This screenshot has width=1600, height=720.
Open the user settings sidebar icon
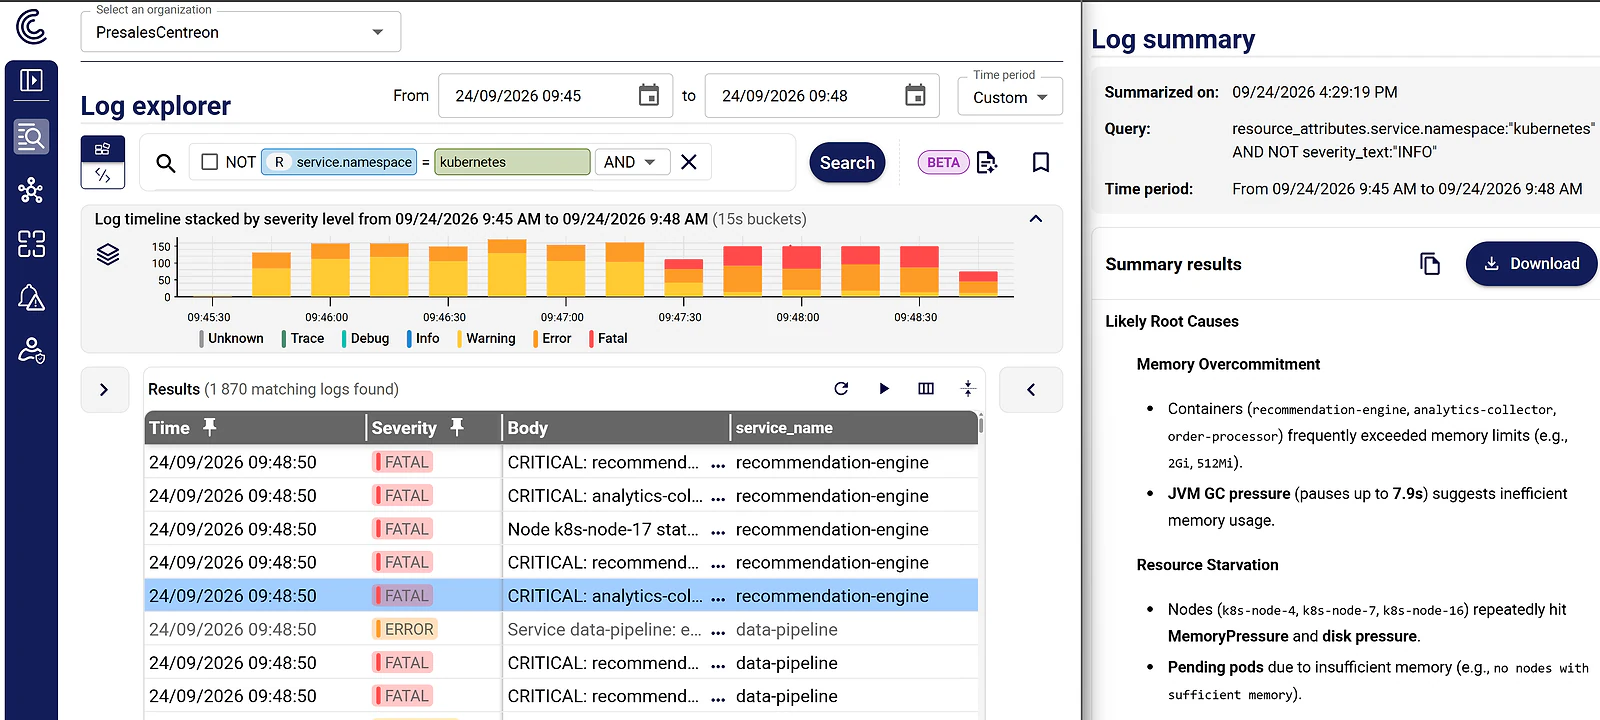(31, 350)
